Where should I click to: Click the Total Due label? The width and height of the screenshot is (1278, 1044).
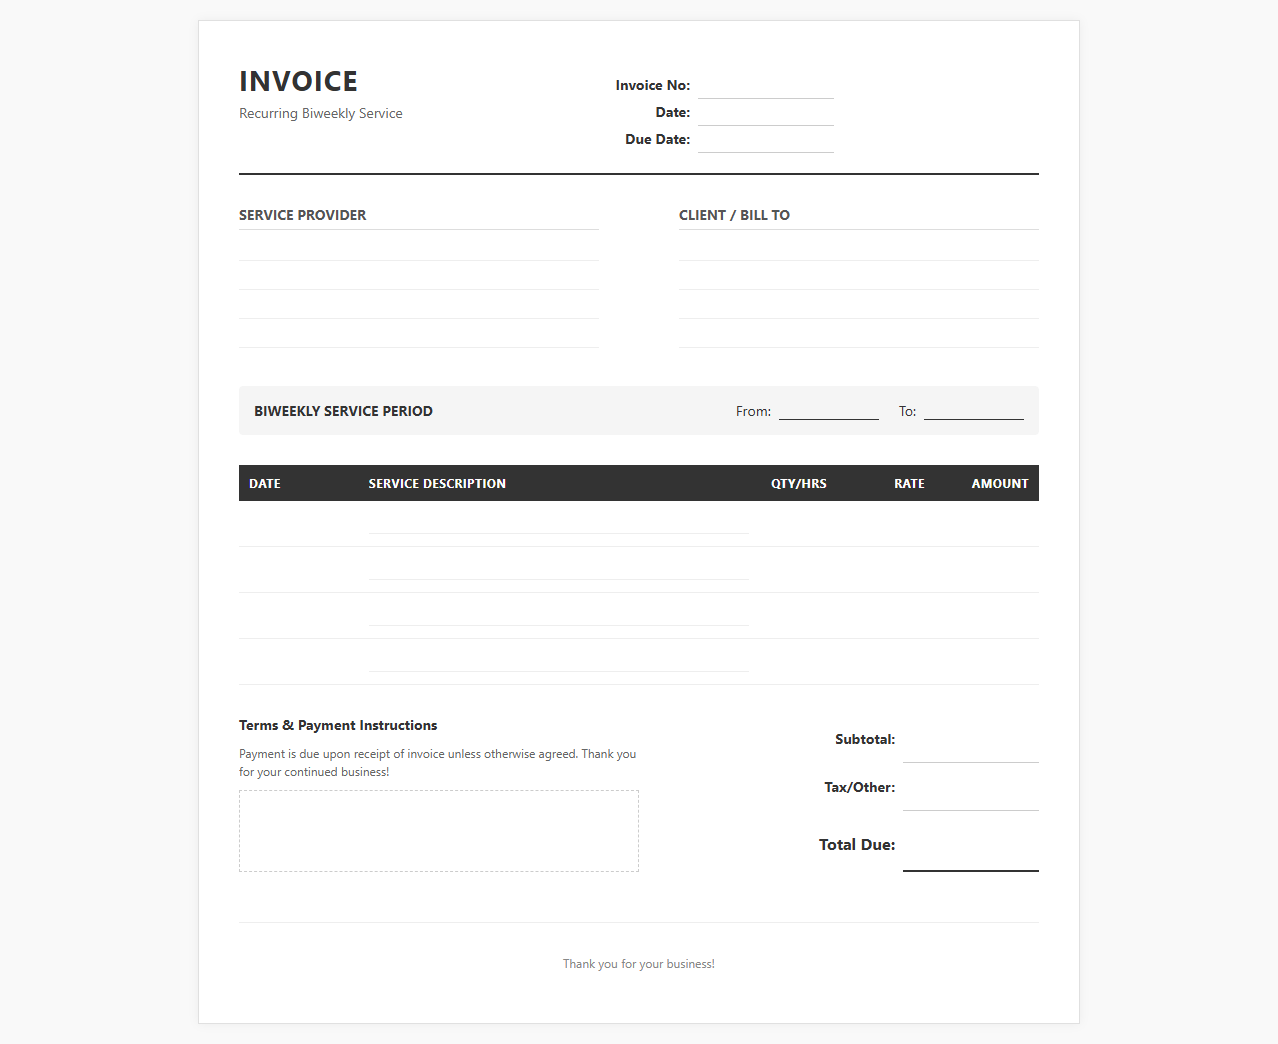coord(857,845)
